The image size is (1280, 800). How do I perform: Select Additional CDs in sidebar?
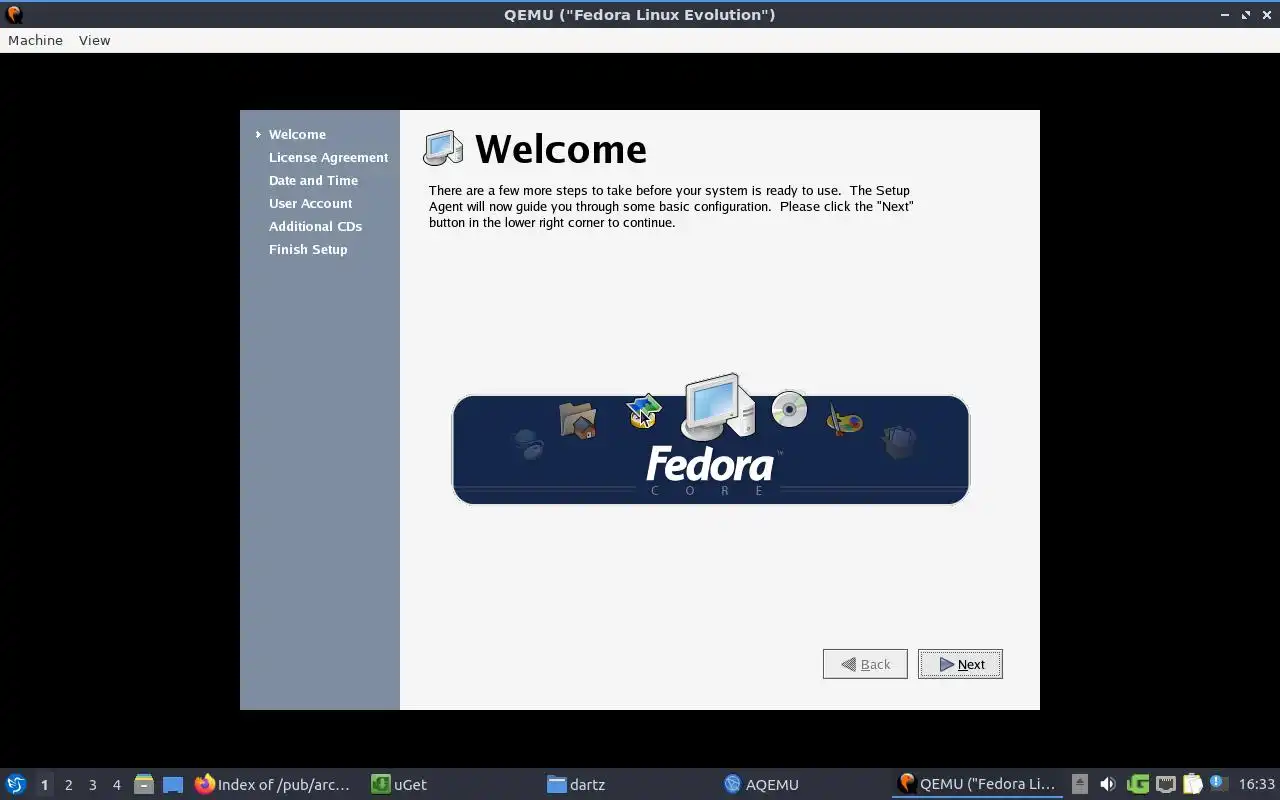click(x=315, y=226)
